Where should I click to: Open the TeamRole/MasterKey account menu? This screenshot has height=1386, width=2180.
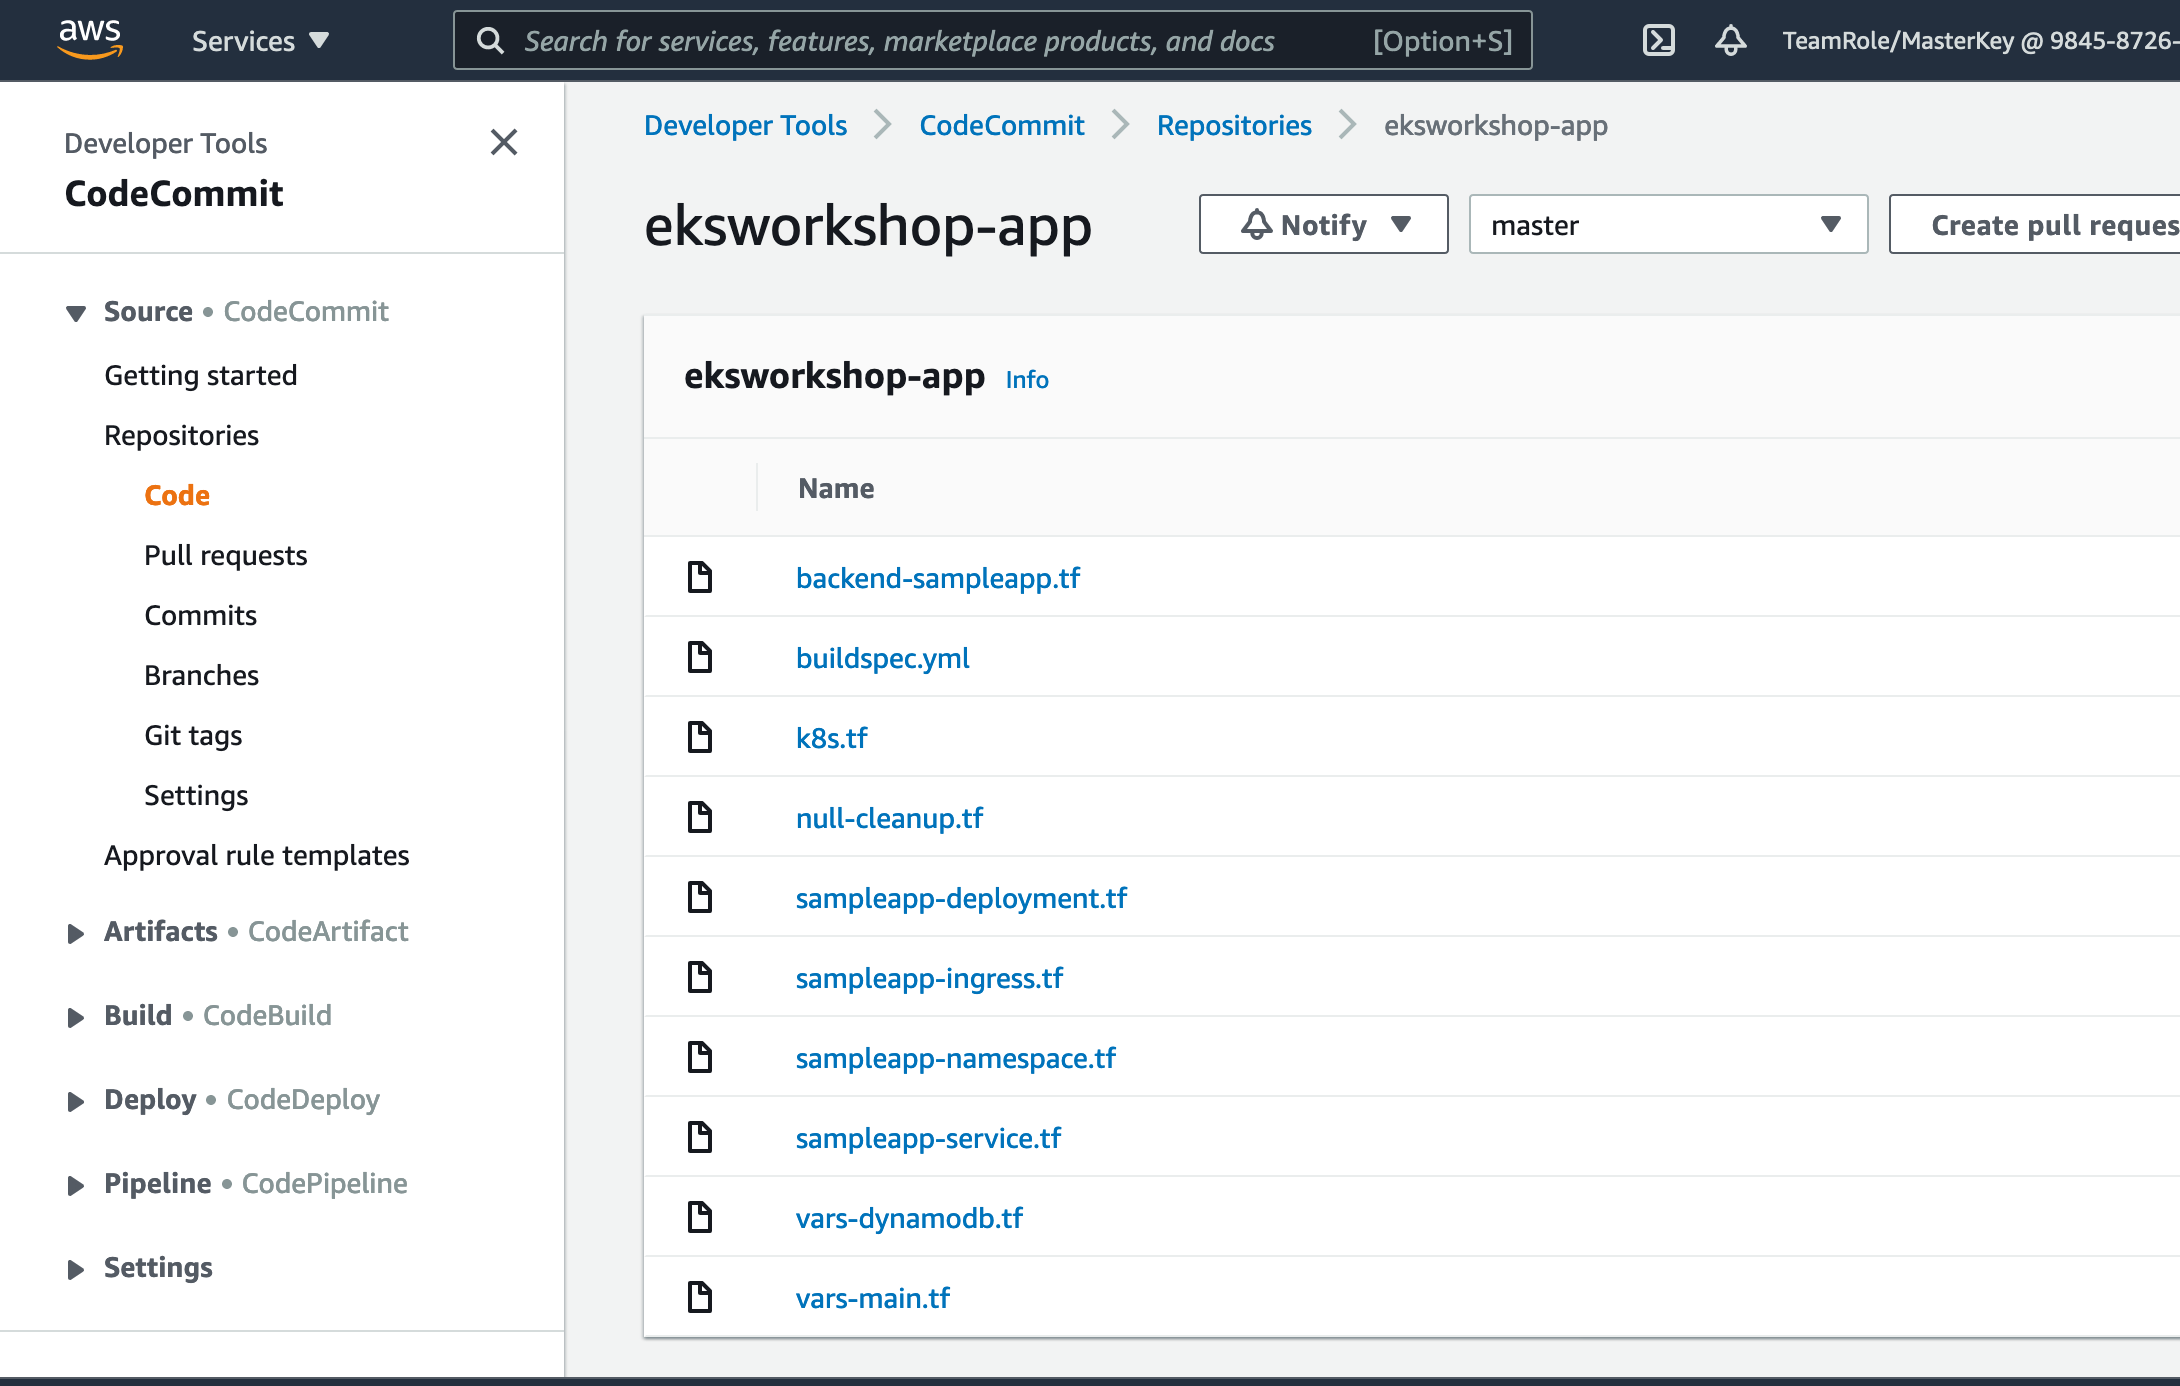1980,41
